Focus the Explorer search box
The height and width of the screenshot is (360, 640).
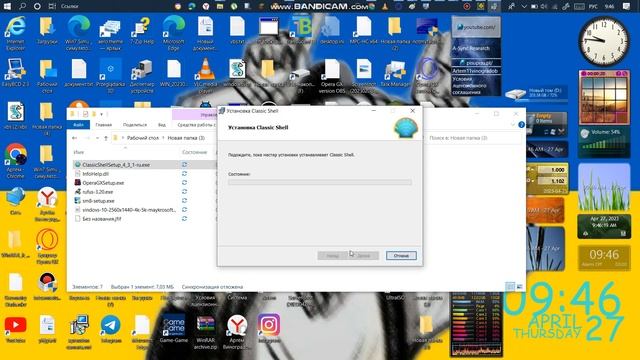point(473,138)
